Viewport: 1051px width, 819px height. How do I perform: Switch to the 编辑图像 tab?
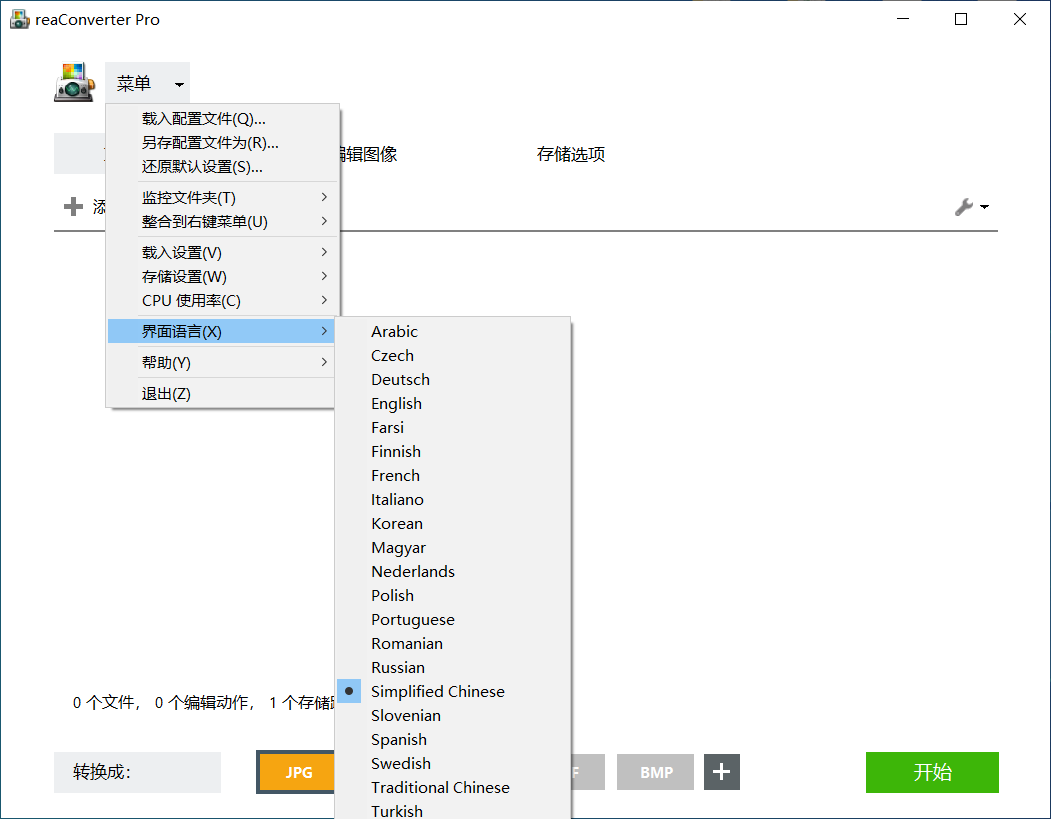(369, 154)
